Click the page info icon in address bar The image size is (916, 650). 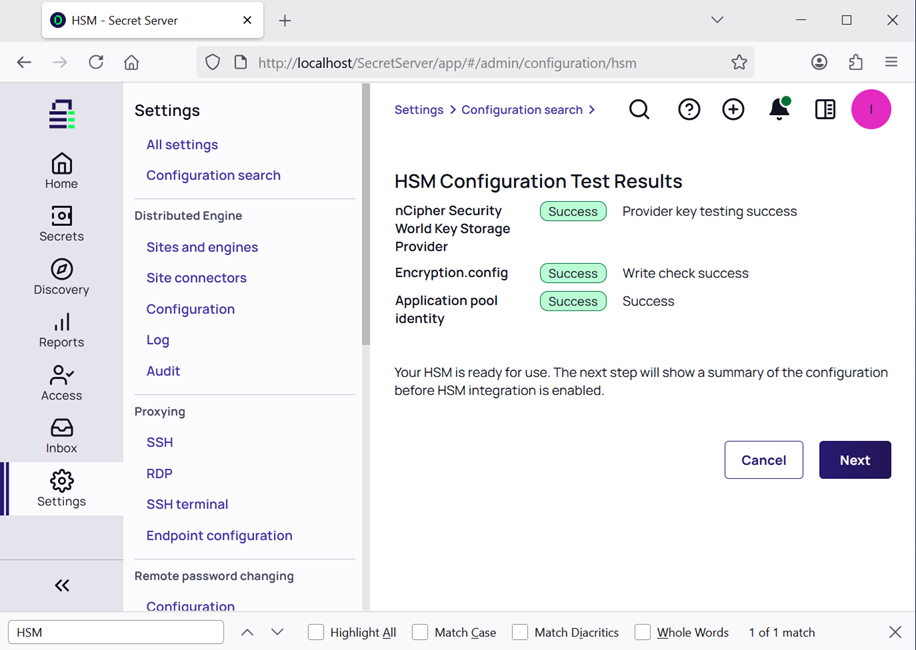(240, 62)
